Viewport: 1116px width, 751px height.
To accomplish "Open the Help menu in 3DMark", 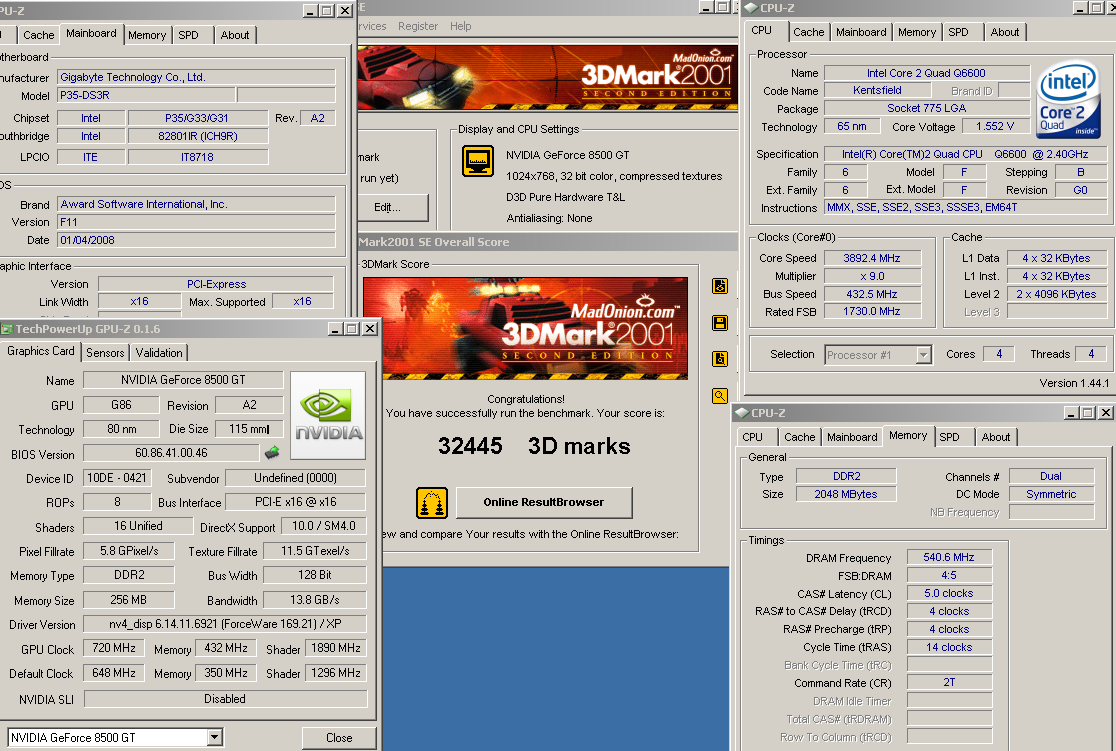I will point(460,26).
